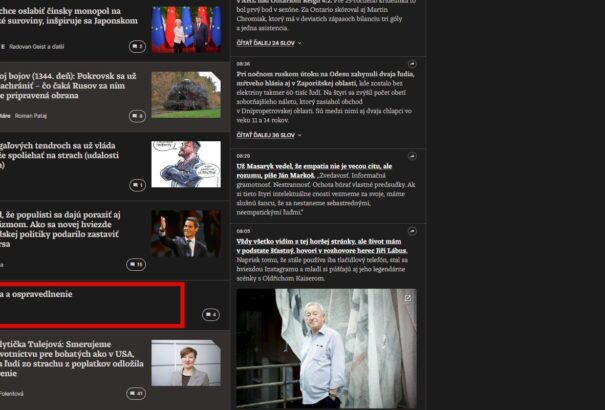The height and width of the screenshot is (410, 605).
Task: Select the 08:20 timestamp
Action: (243, 156)
